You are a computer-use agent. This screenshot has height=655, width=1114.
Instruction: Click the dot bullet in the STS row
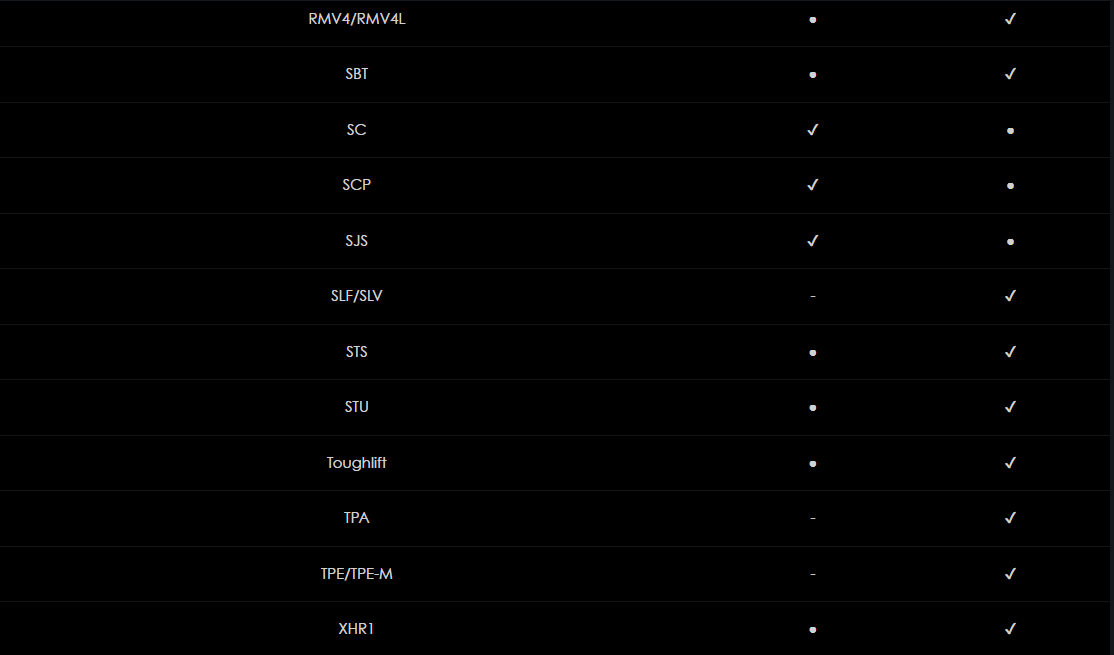[x=813, y=353]
